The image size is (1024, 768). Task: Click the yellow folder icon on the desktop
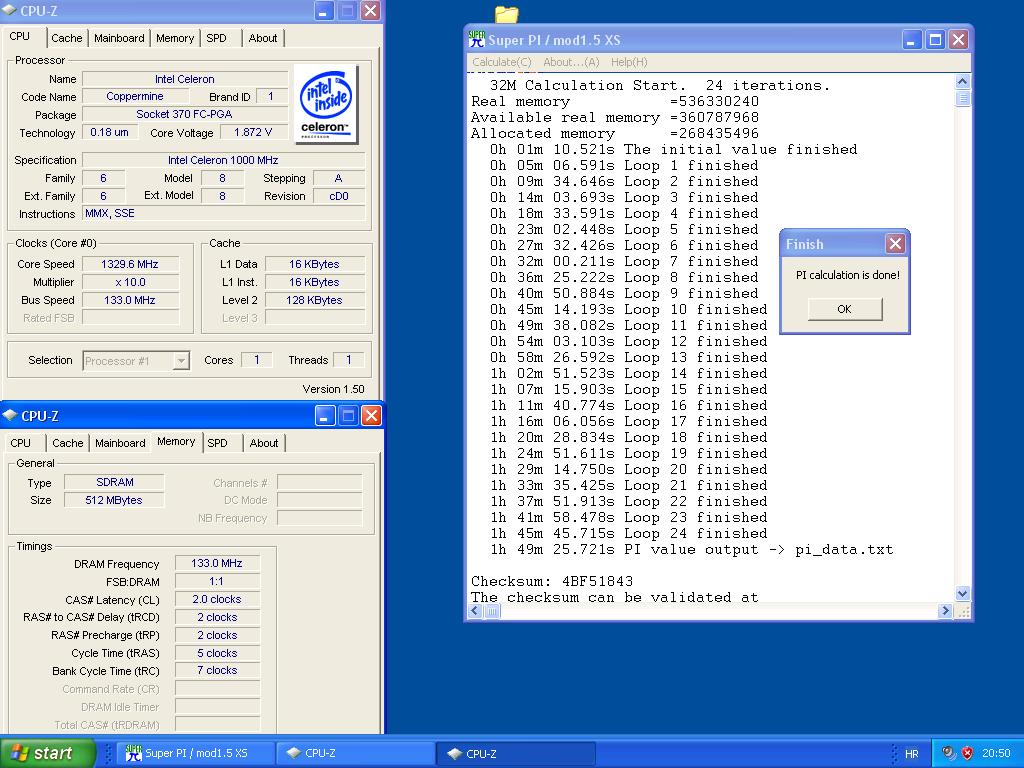[506, 13]
